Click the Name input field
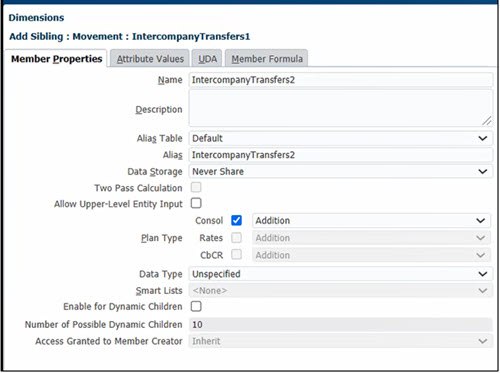This screenshot has width=500, height=373. click(x=341, y=80)
